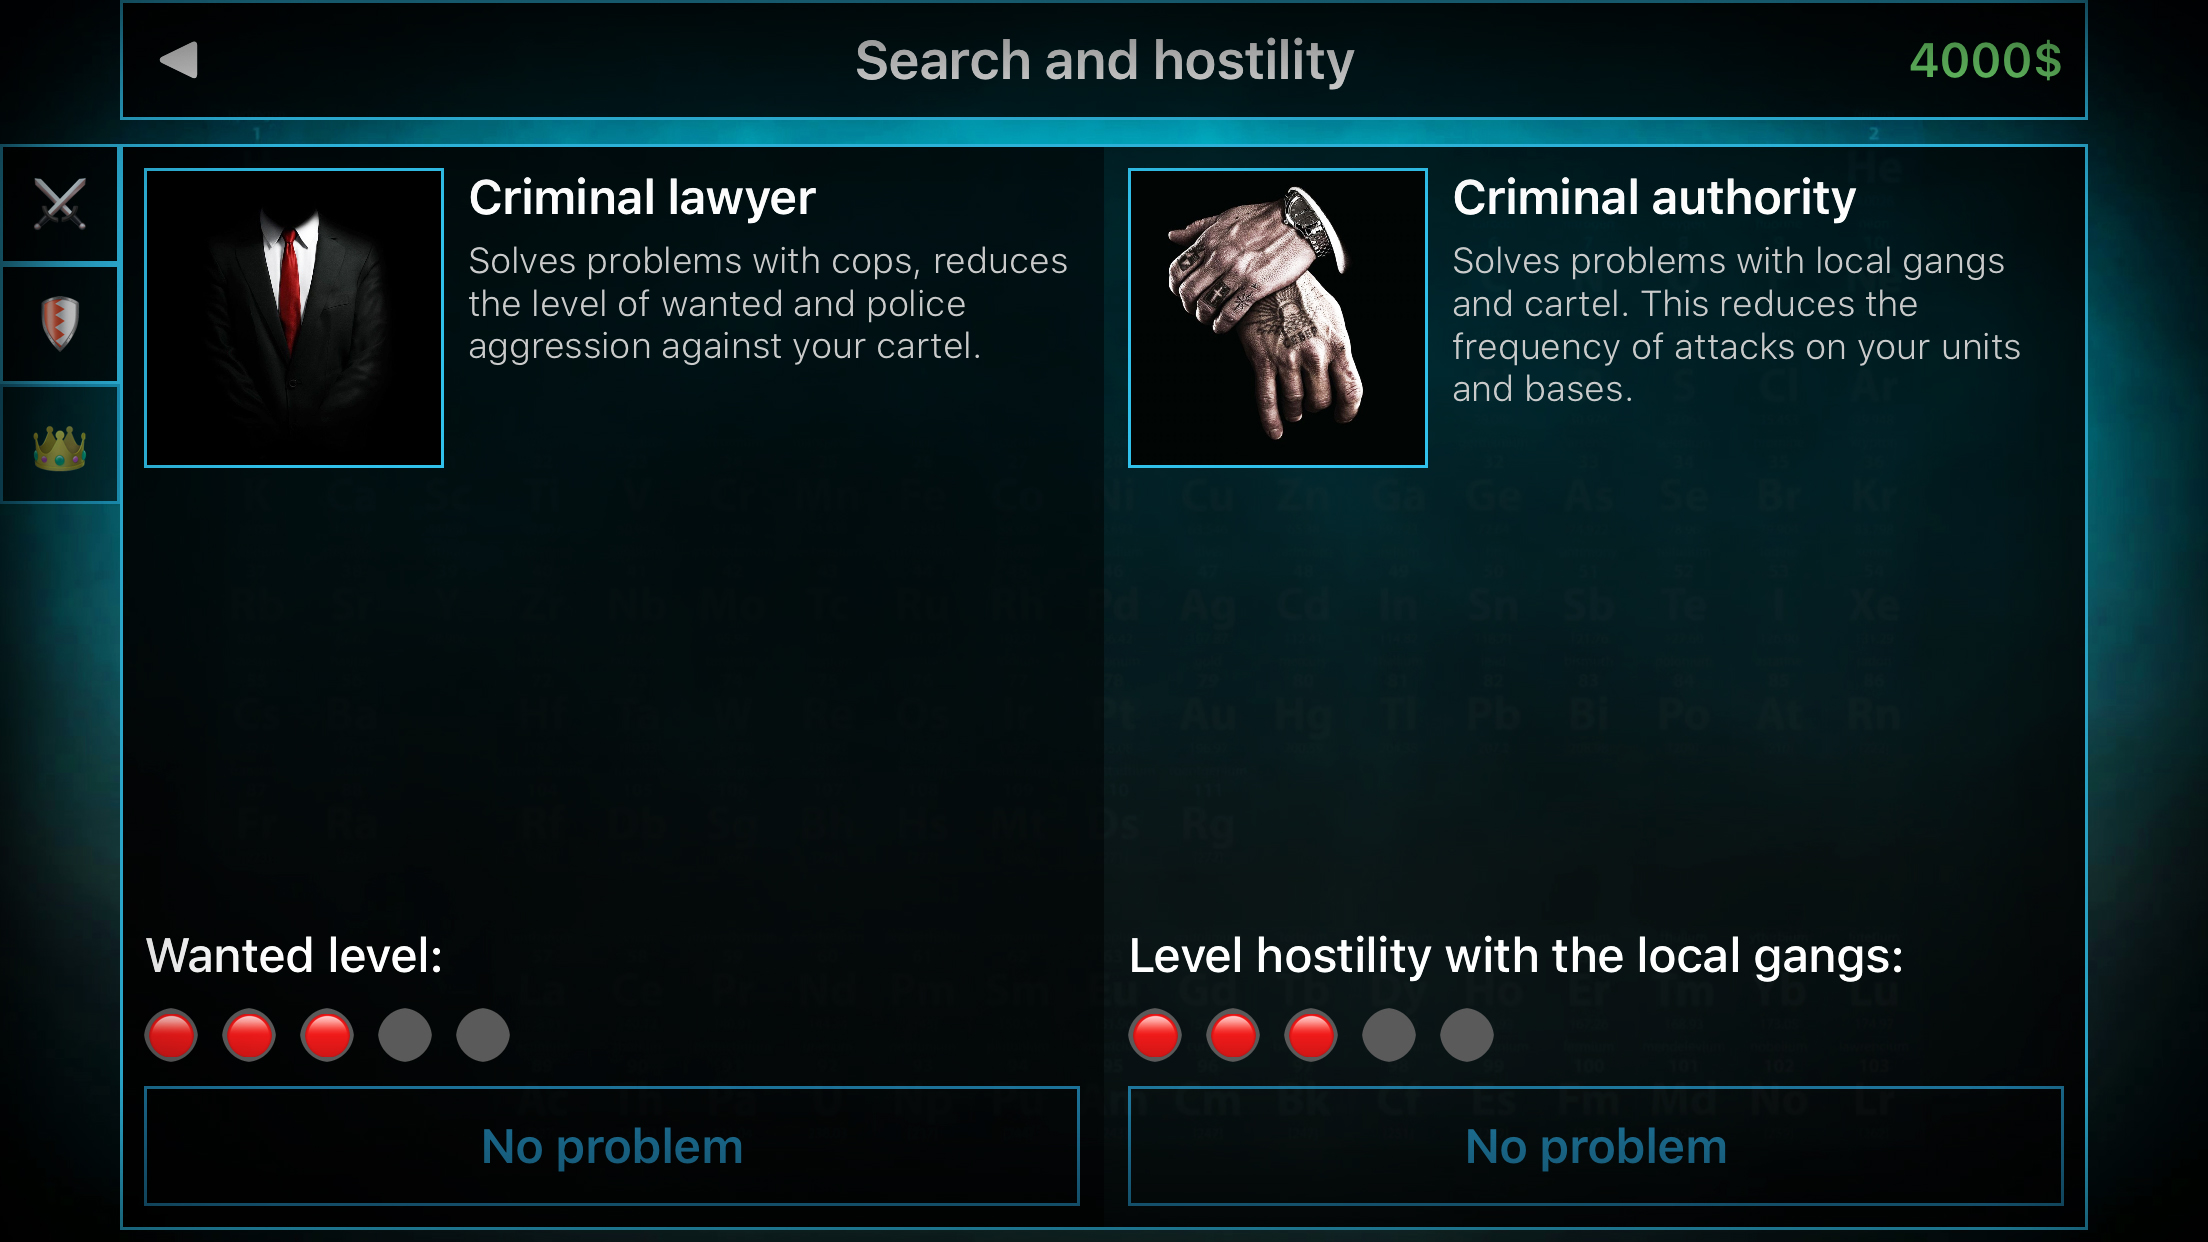The image size is (2208, 1242).
Task: Click the Criminal authority title
Action: point(1654,198)
